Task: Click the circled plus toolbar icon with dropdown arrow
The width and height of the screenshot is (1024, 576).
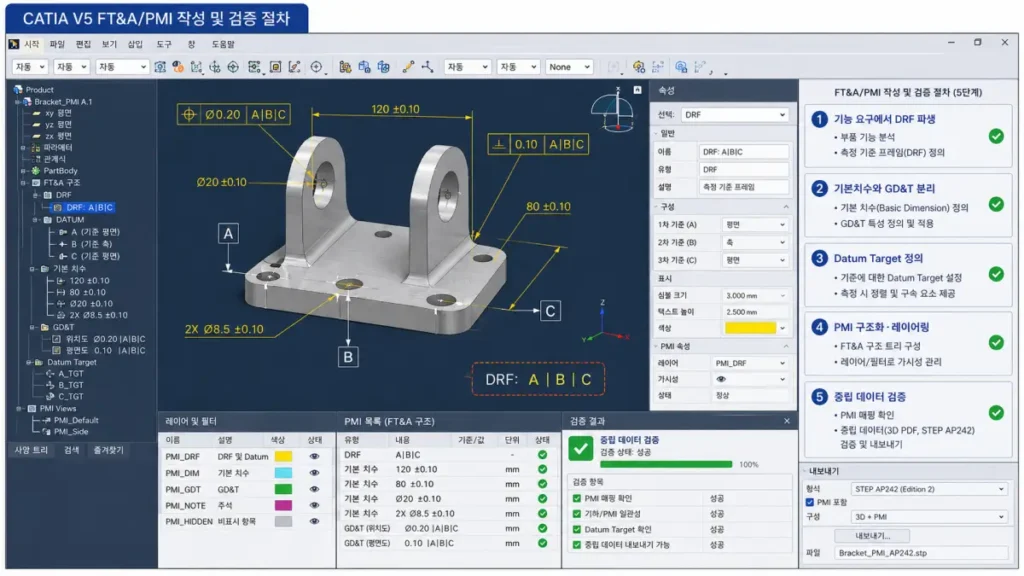Action: [x=317, y=67]
